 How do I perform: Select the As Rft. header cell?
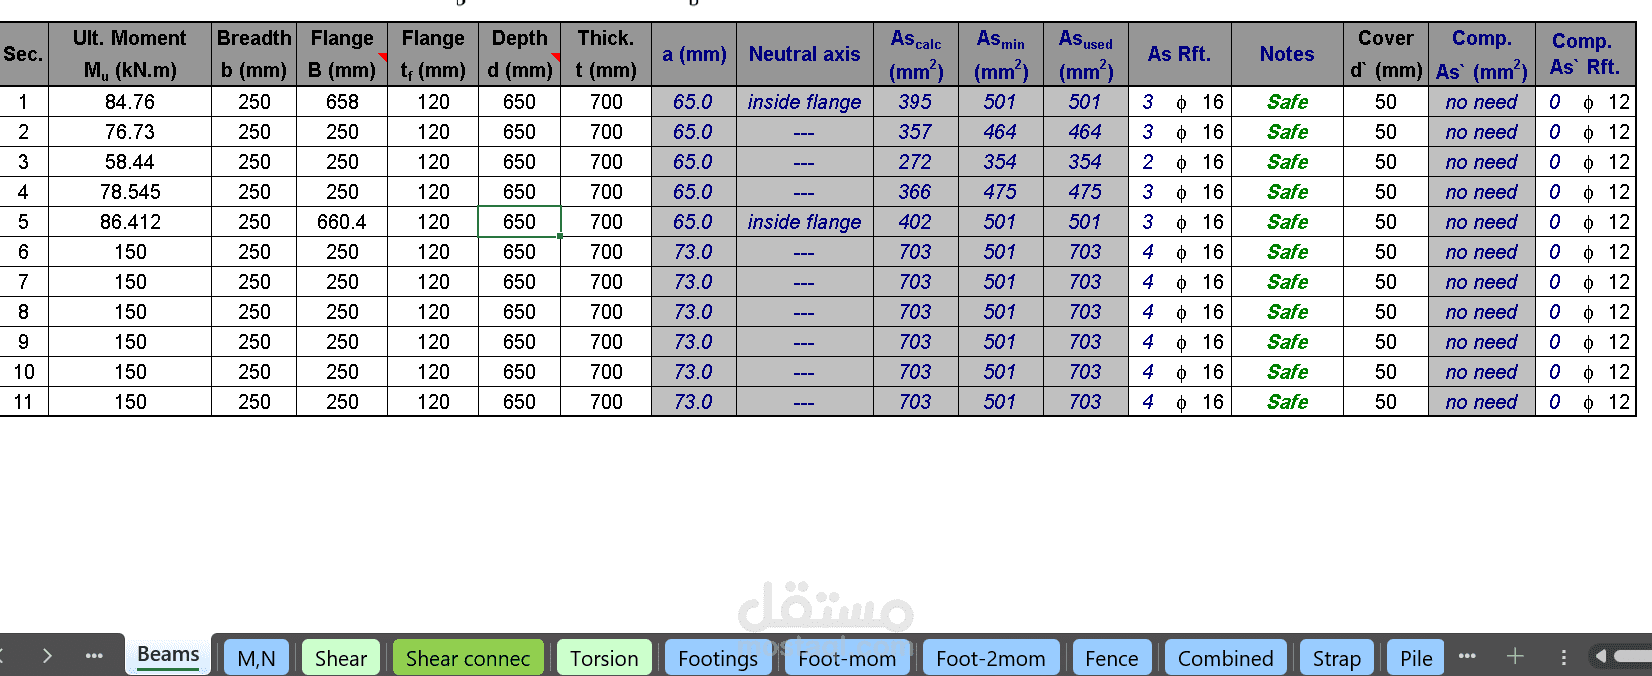(x=1180, y=54)
